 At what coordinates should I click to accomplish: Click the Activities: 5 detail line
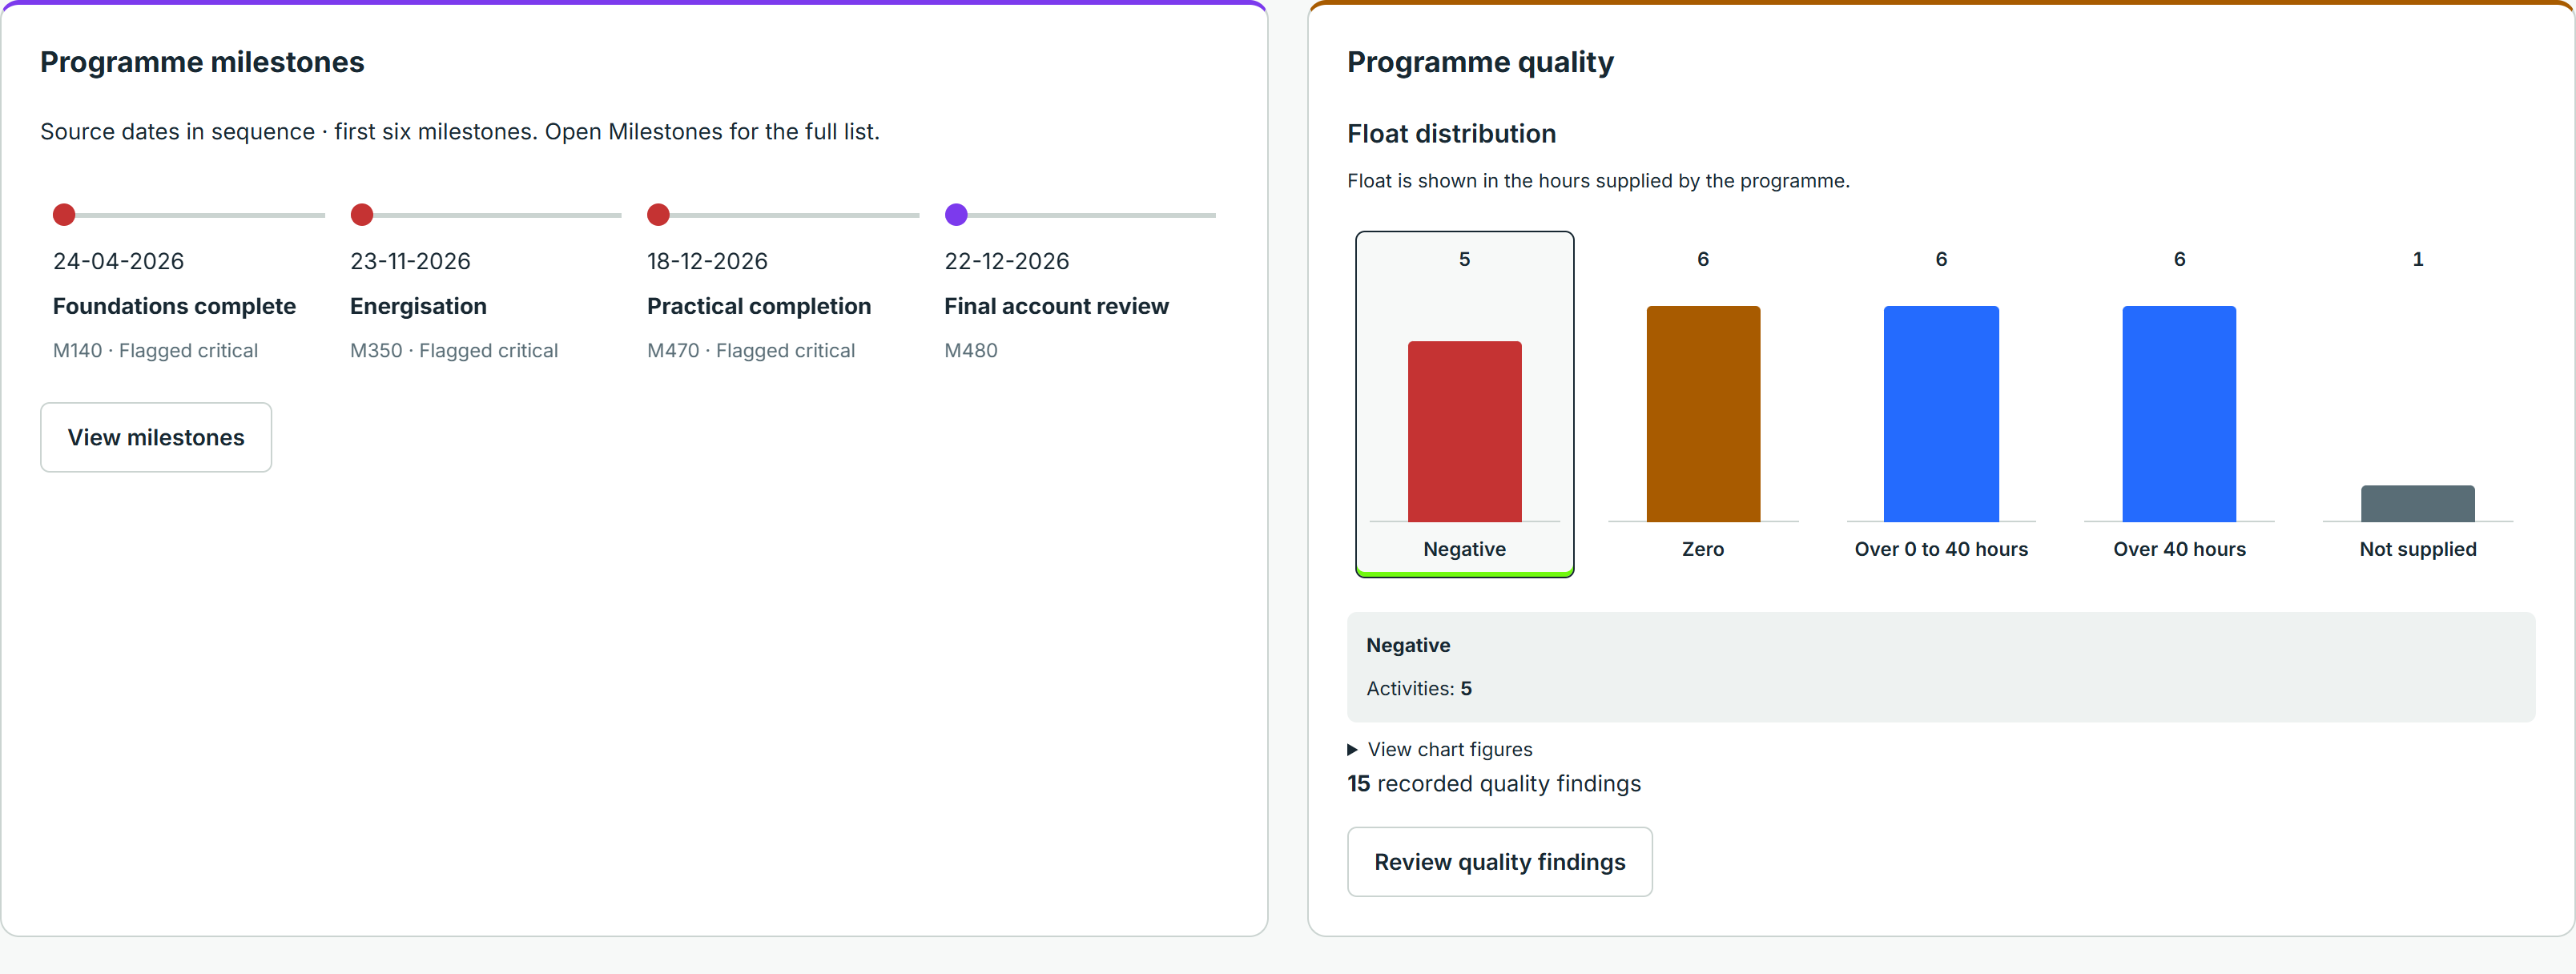click(1419, 688)
